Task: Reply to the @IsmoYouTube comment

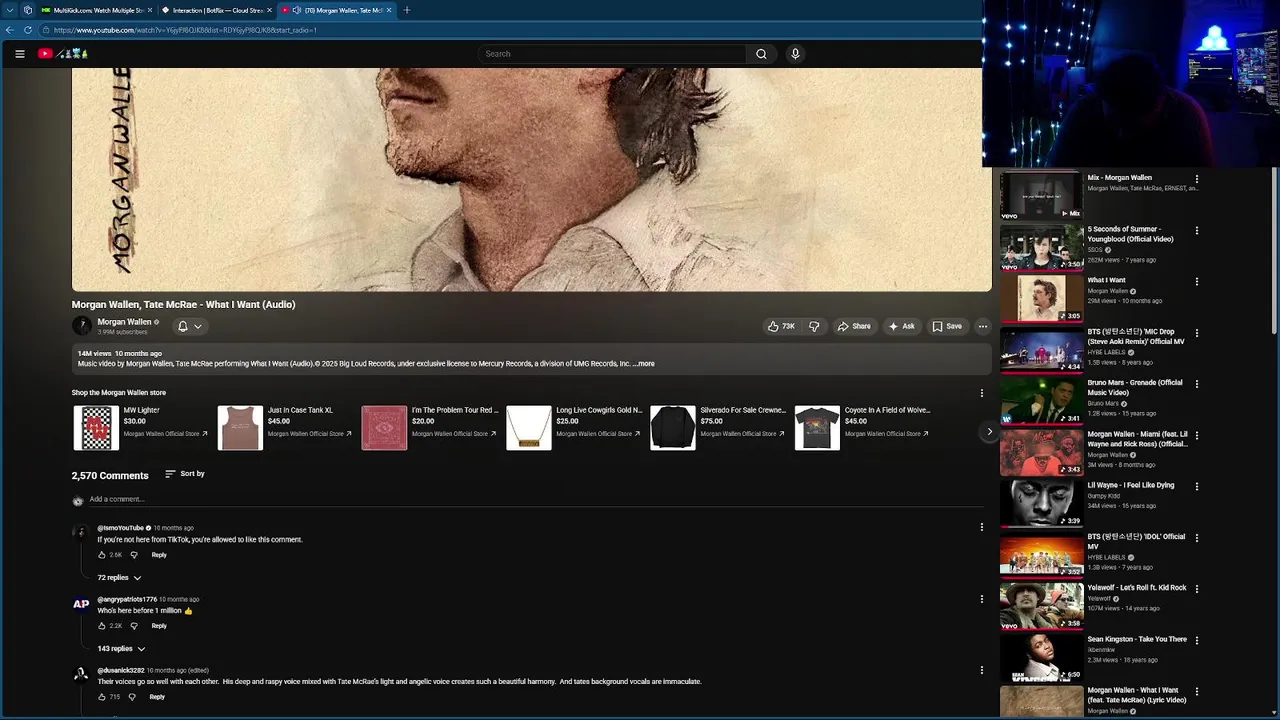Action: click(x=159, y=555)
